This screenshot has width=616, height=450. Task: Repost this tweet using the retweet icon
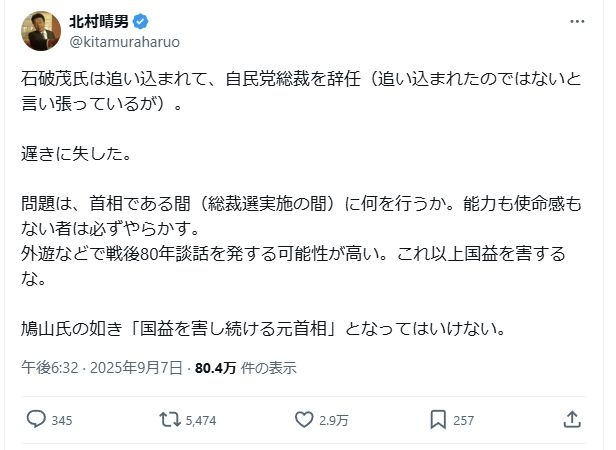coord(170,419)
